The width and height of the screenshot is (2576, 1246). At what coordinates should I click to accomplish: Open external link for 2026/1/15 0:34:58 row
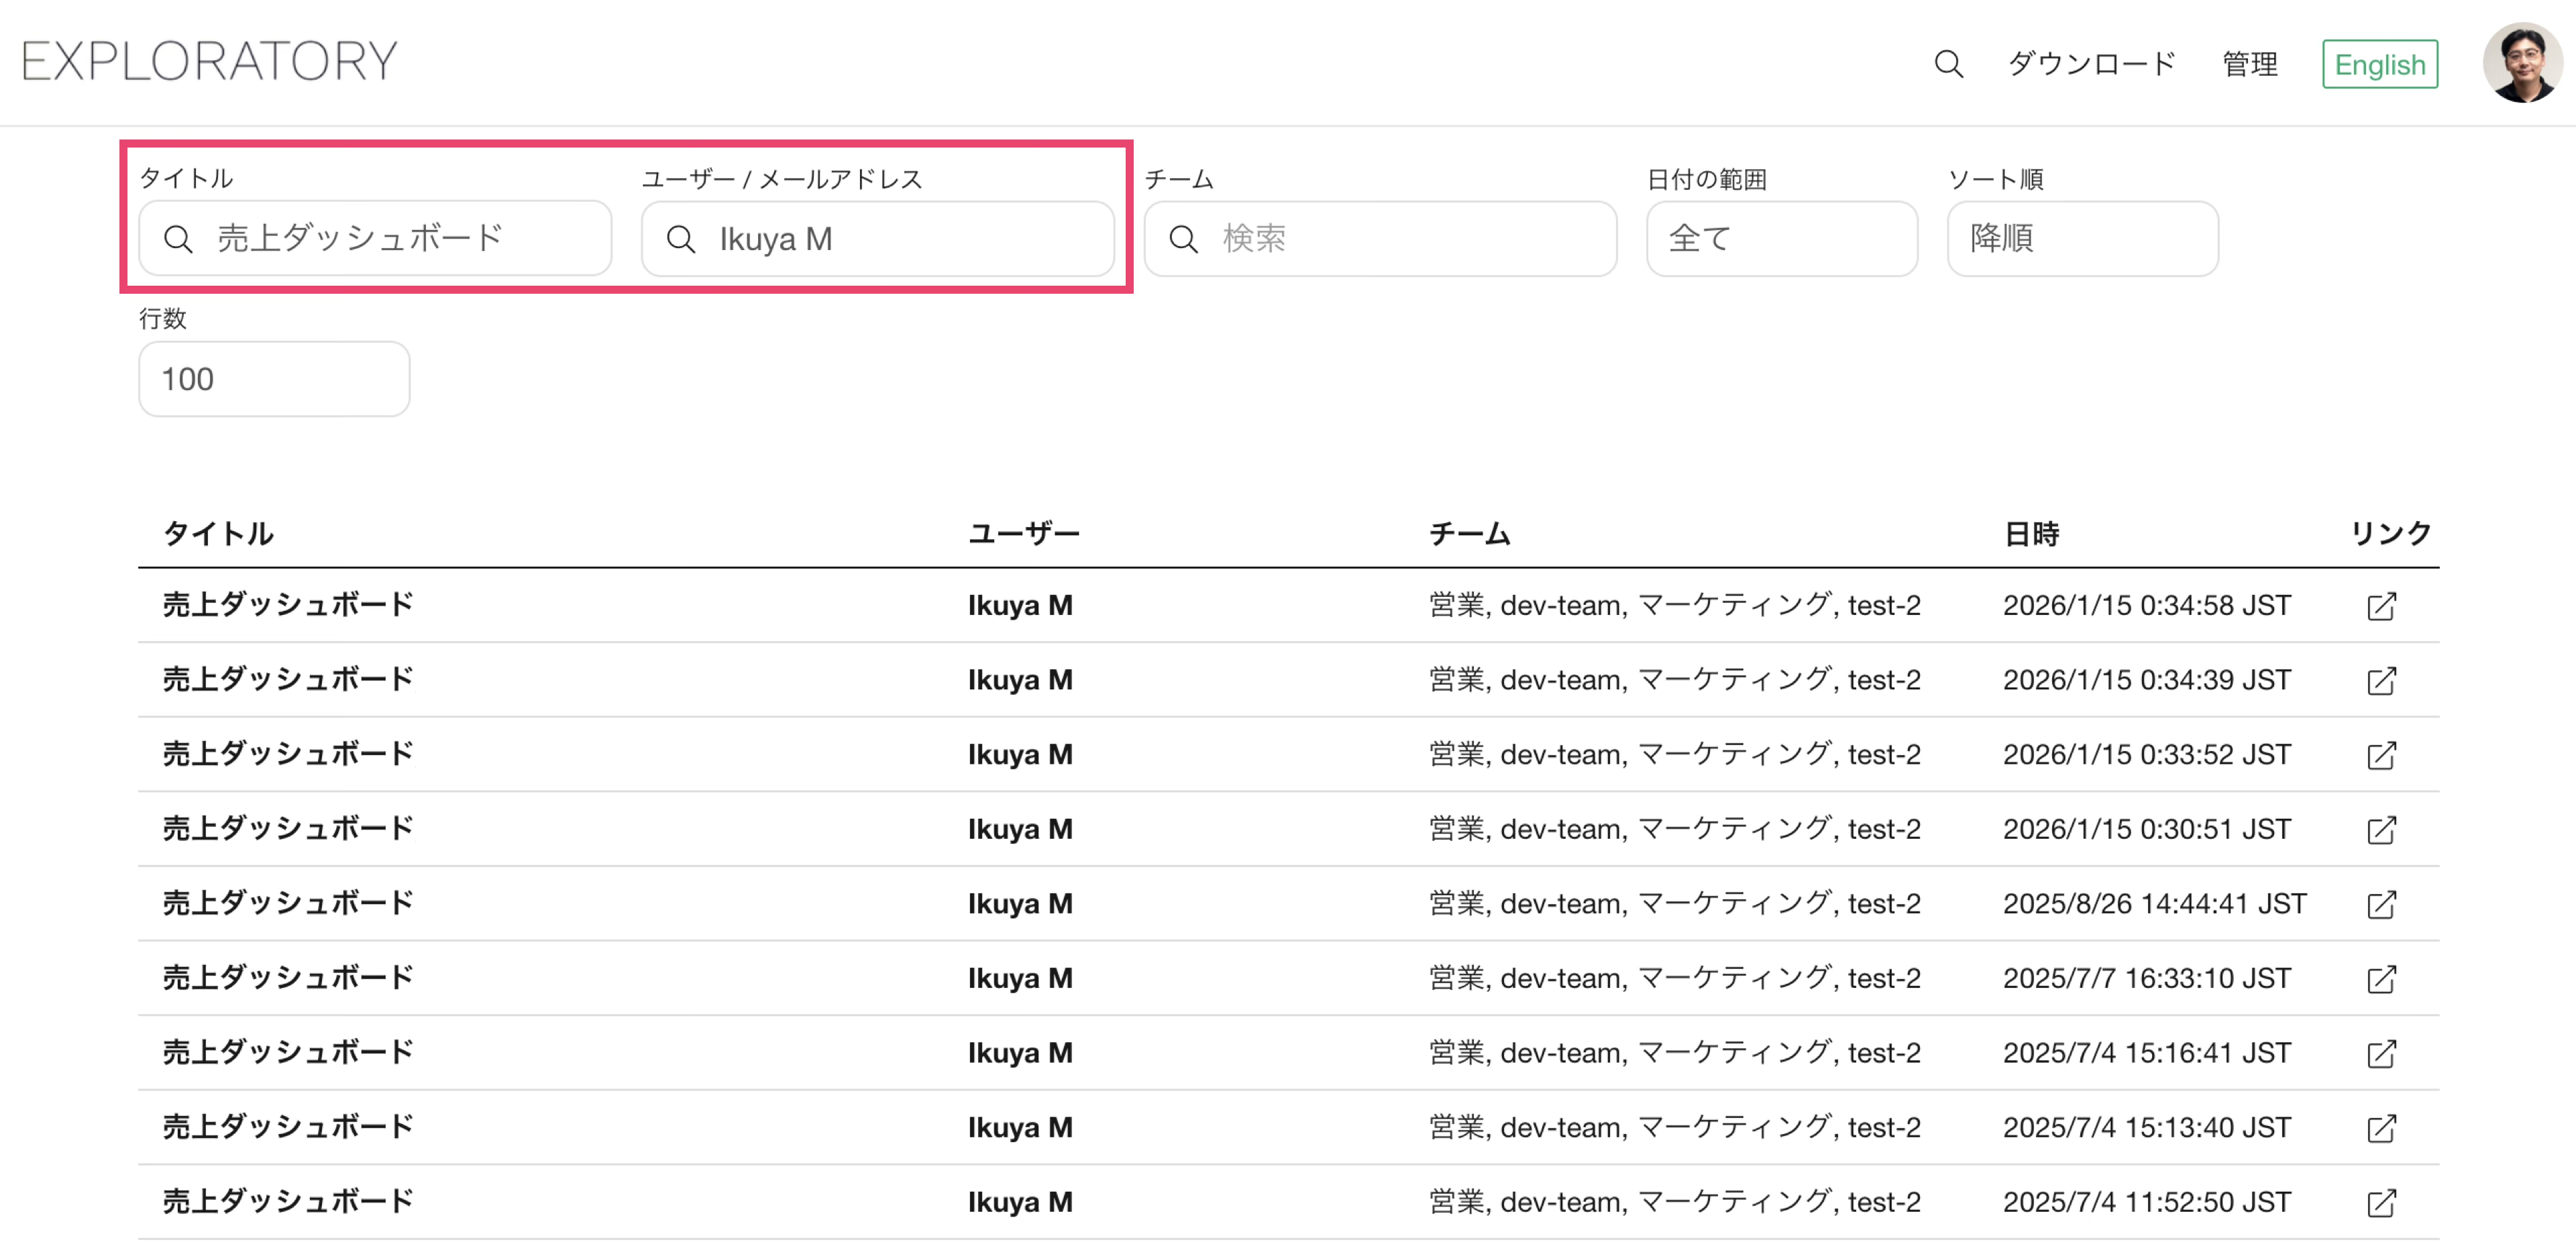coord(2381,606)
